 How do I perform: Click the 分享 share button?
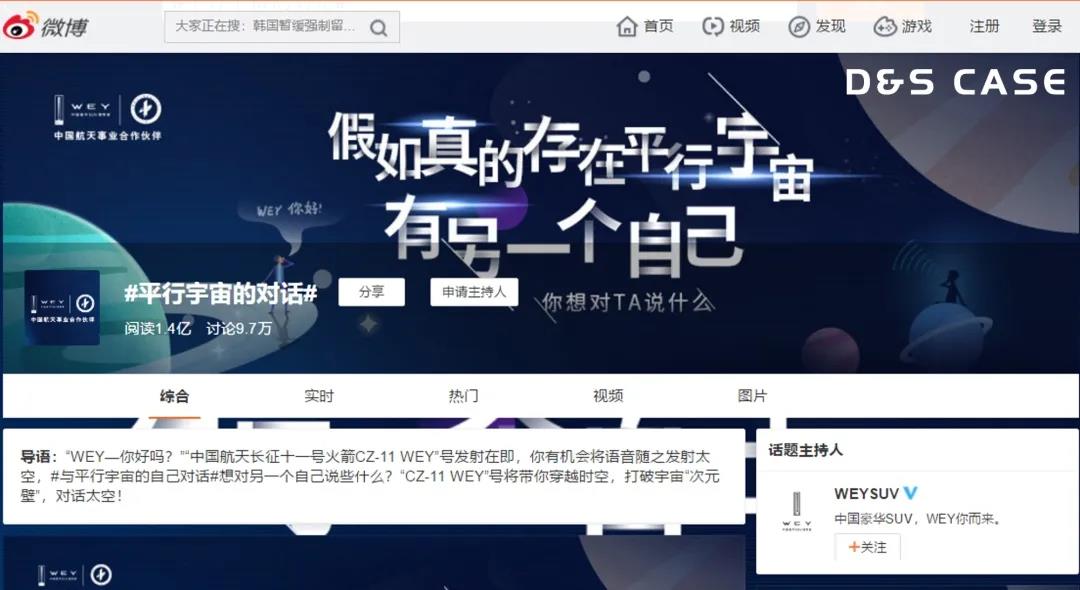(x=370, y=293)
